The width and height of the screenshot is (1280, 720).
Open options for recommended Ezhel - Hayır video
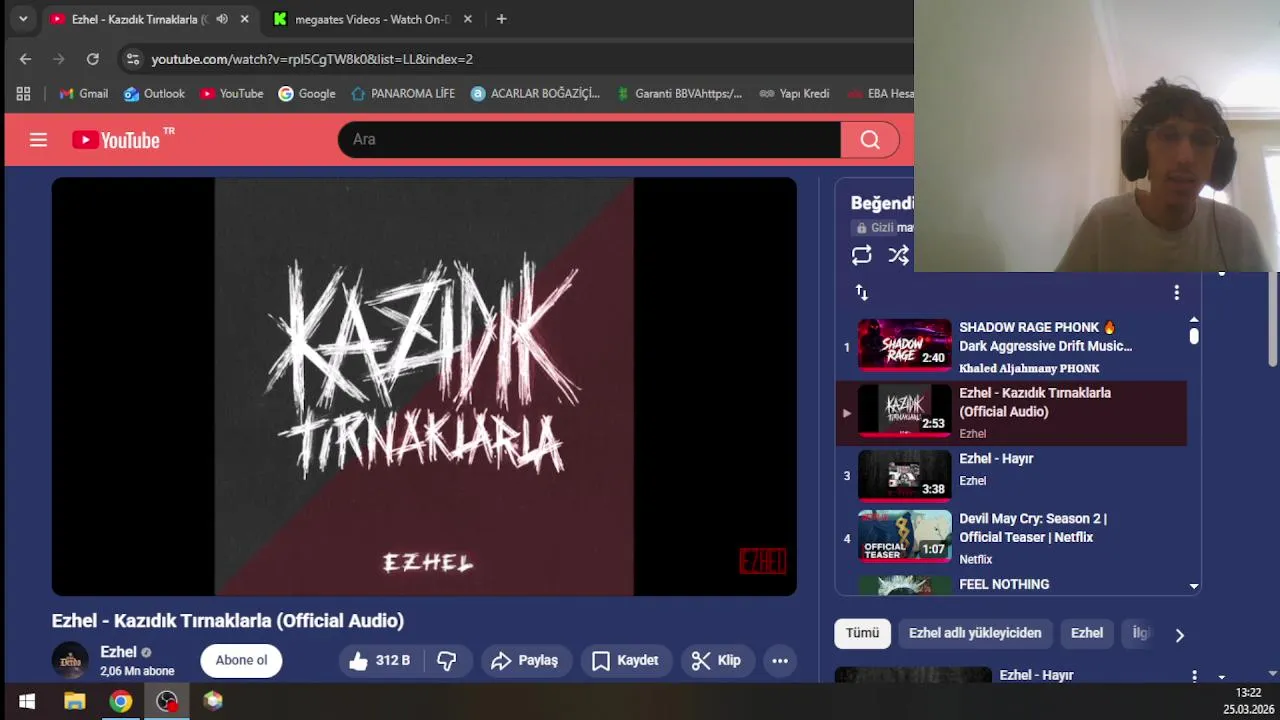tap(1194, 676)
